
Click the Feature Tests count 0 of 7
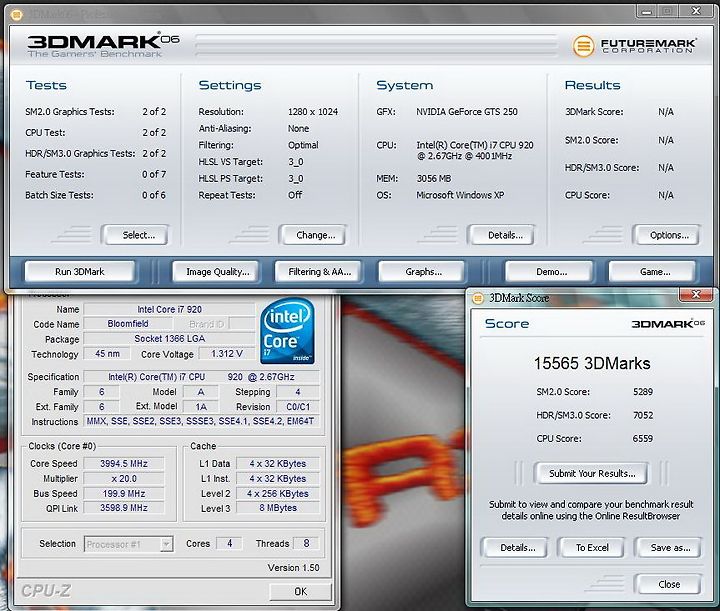154,174
